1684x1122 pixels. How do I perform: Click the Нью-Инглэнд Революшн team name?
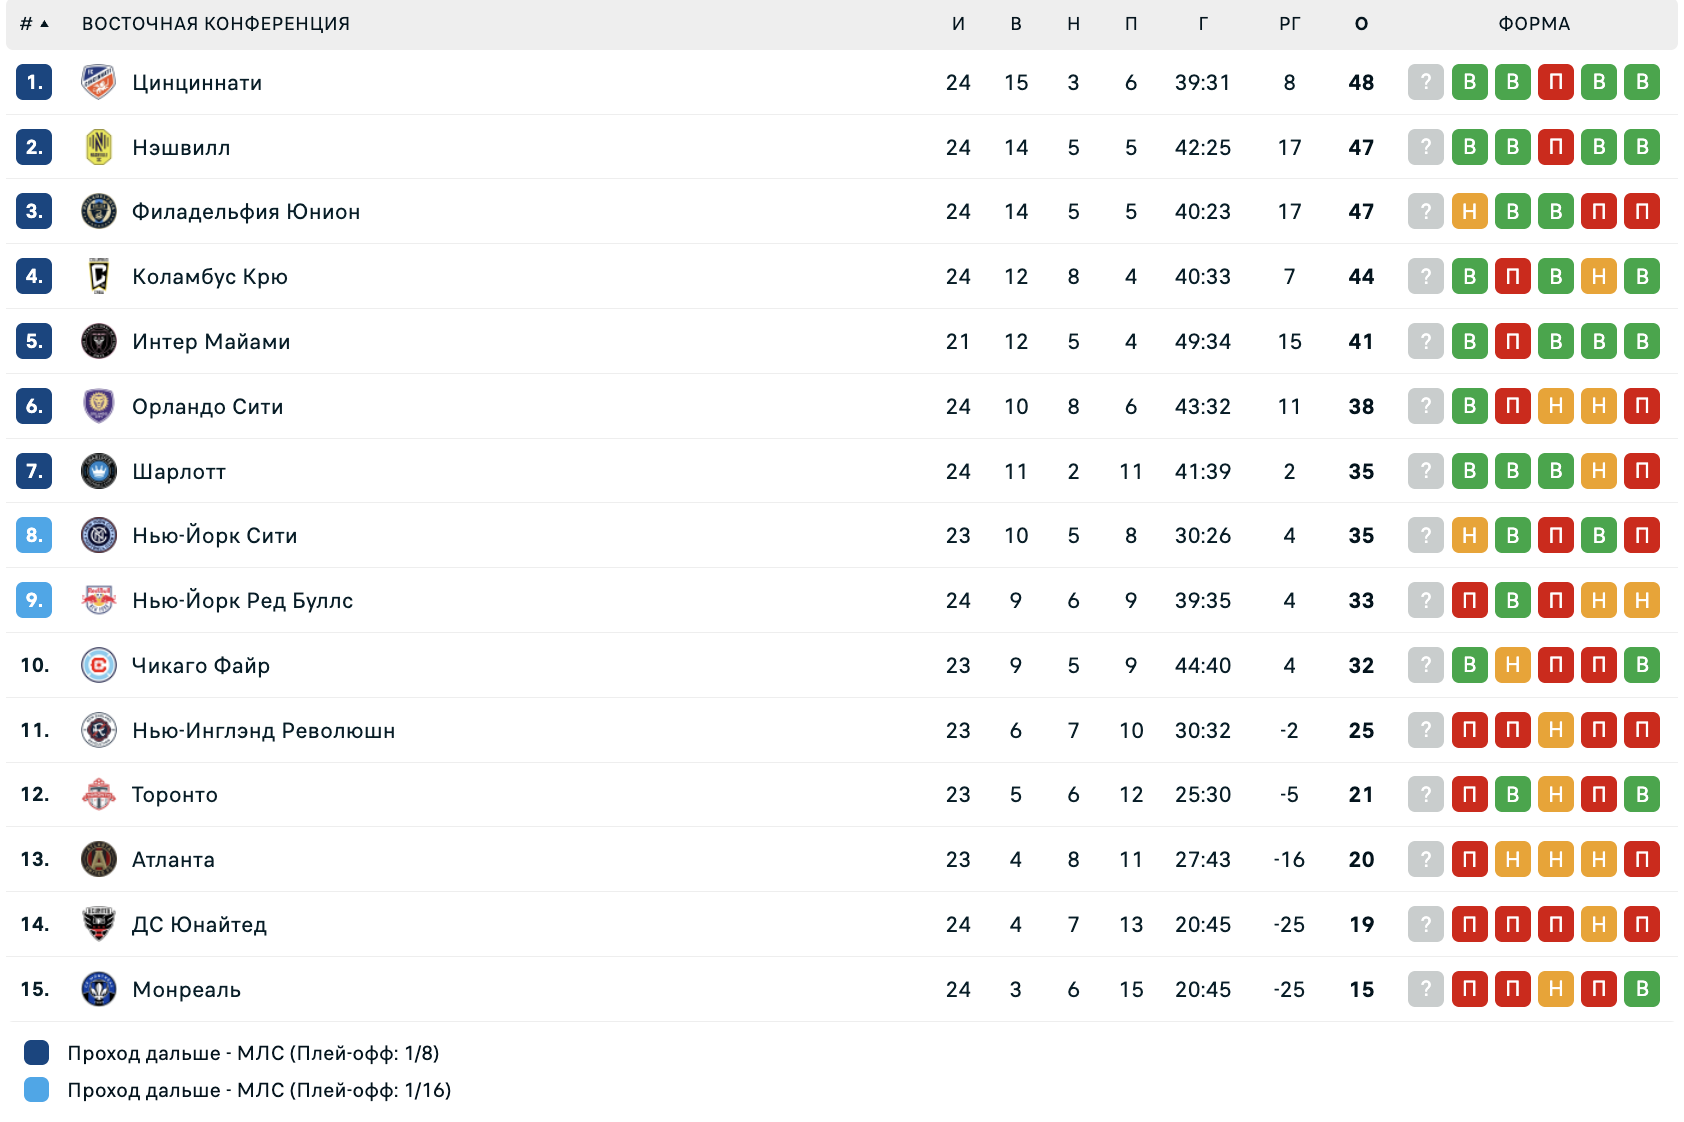click(x=264, y=730)
